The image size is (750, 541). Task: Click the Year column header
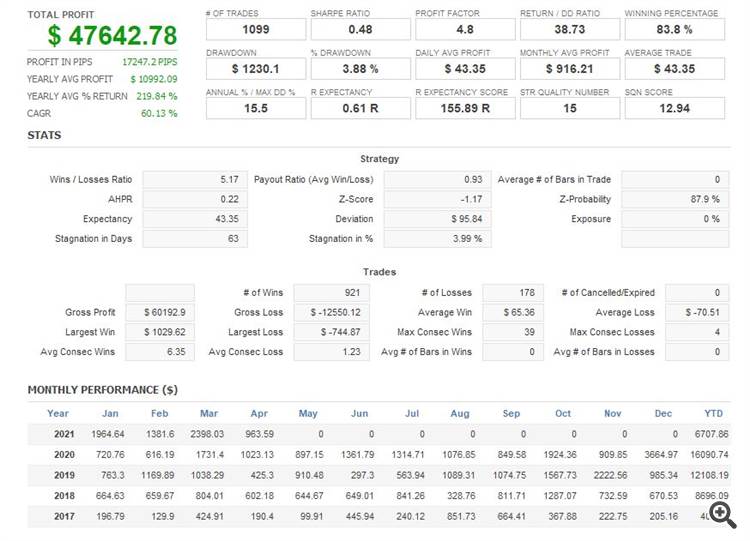click(58, 413)
